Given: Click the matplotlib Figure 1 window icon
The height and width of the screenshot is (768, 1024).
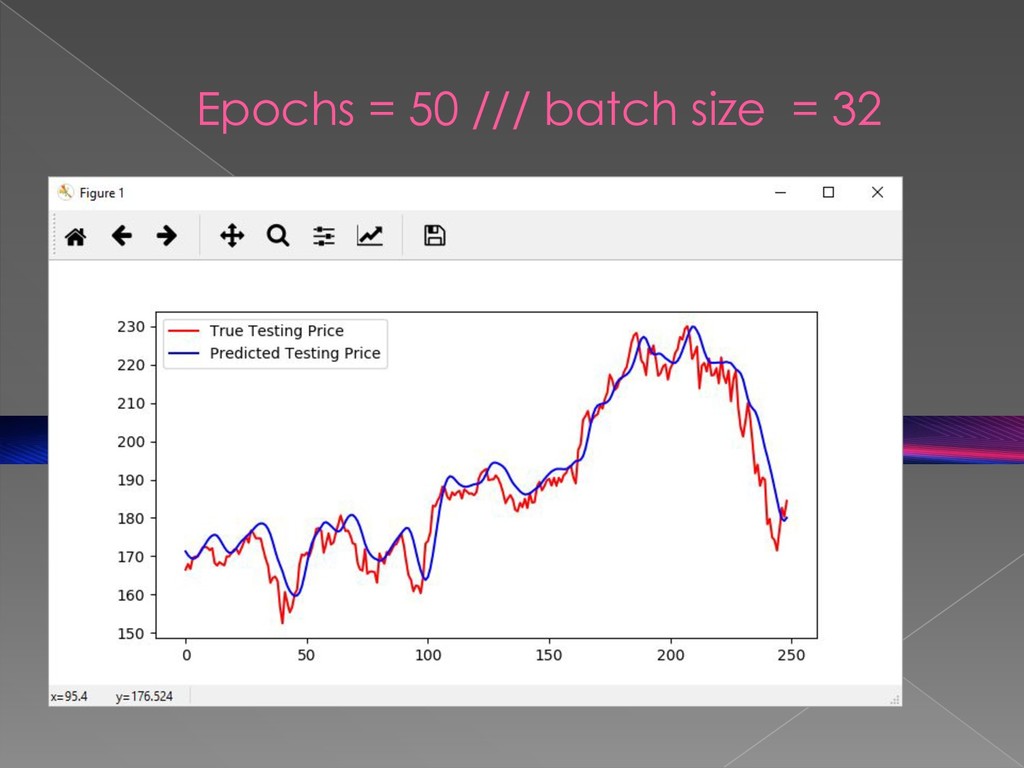Looking at the screenshot, I should coord(65,192).
